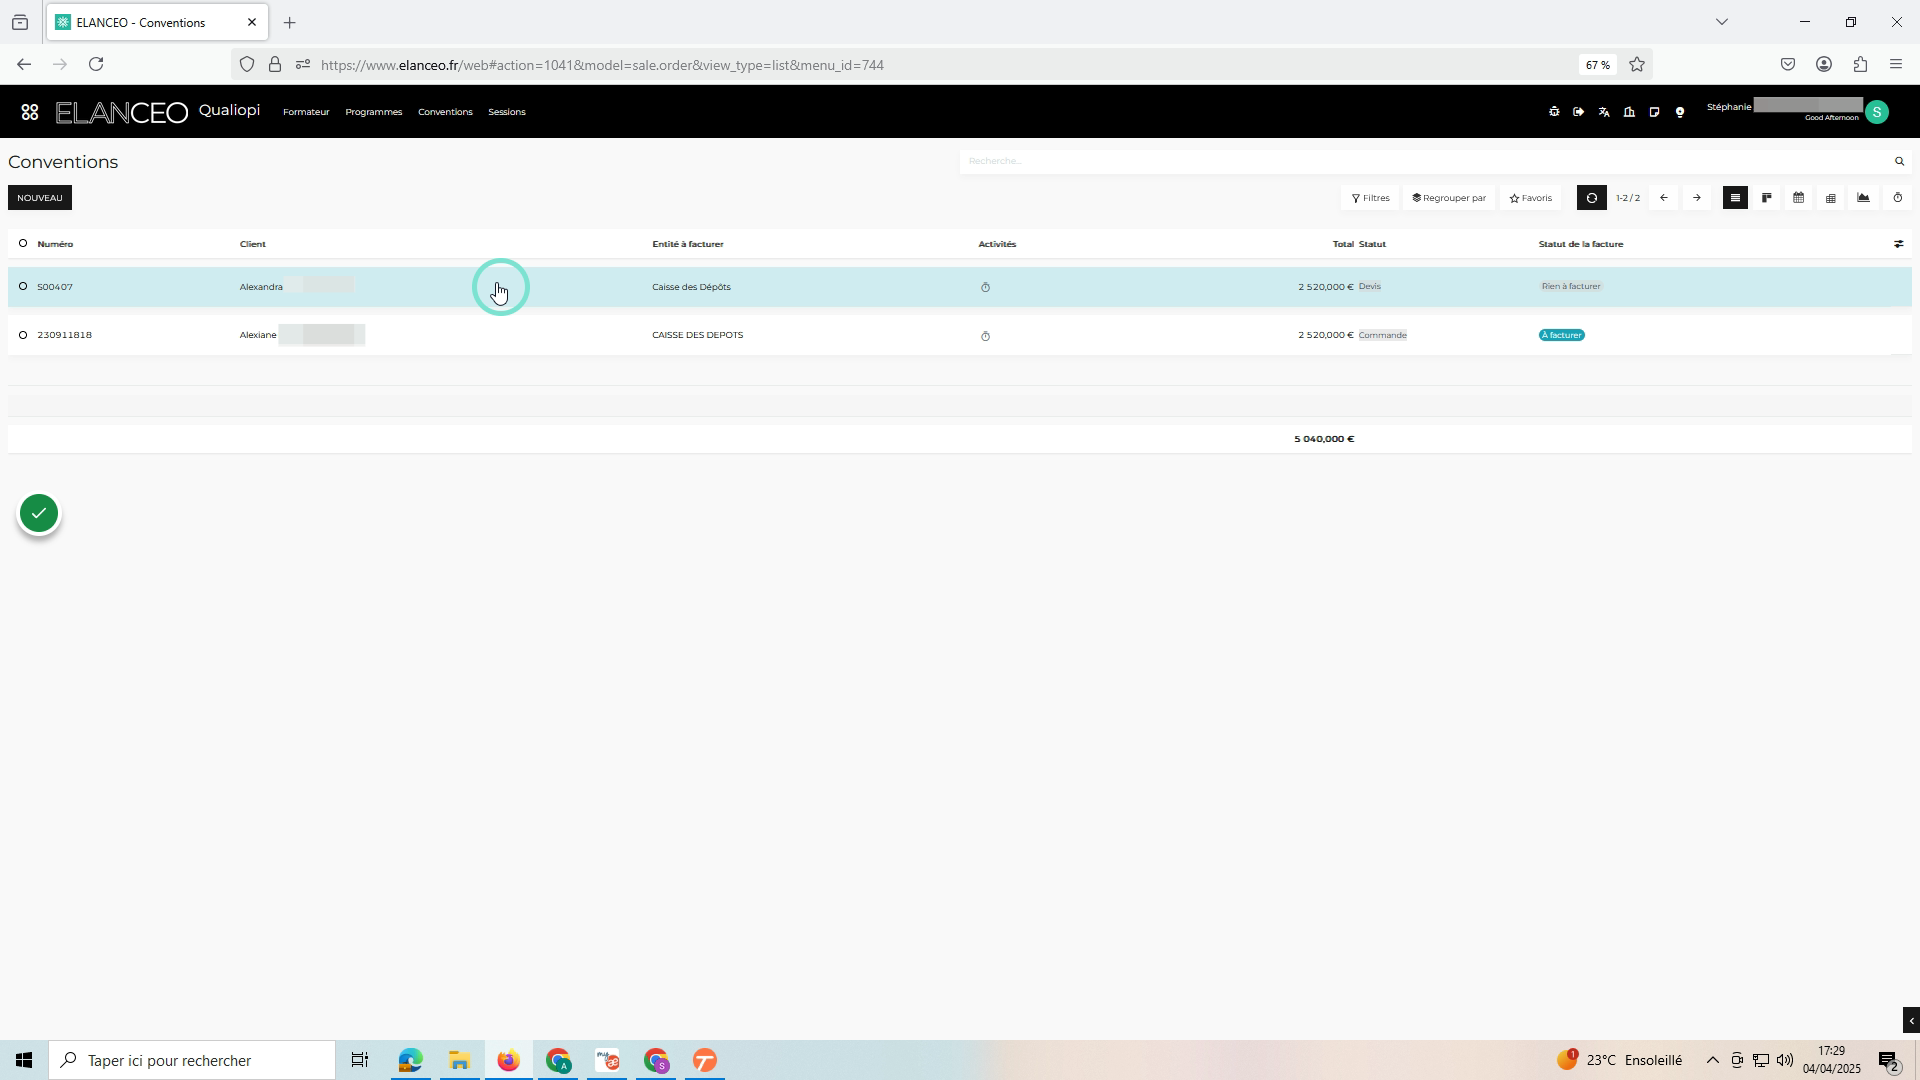Click Caisse des Dépôts cell in S00407 row
The height and width of the screenshot is (1080, 1920).
pyautogui.click(x=691, y=287)
